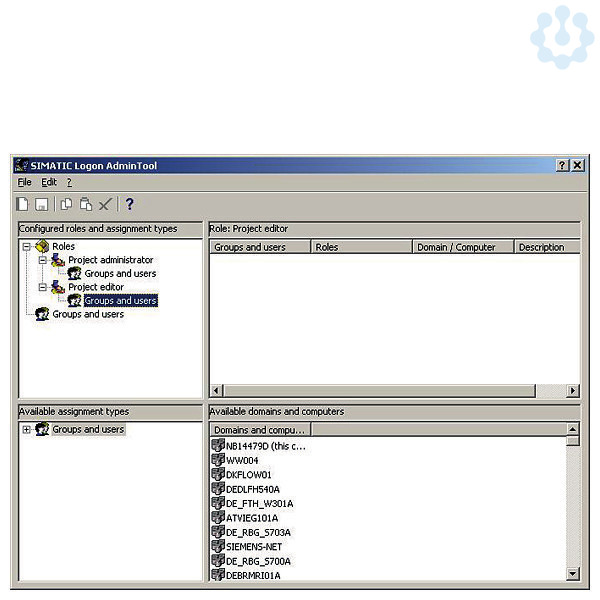Select the WW004 computer in the list
Screen dimensions: 600x600
(242, 460)
